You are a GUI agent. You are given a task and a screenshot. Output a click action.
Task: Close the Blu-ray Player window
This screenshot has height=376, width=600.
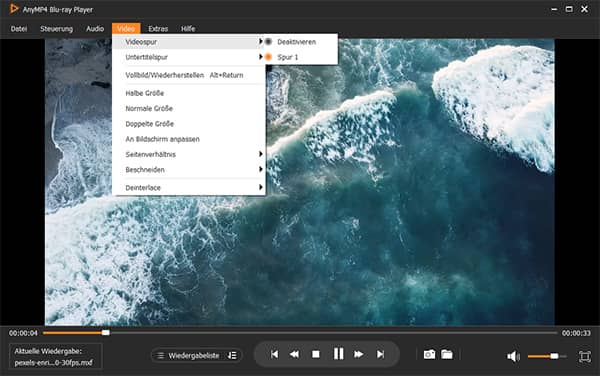pyautogui.click(x=584, y=9)
